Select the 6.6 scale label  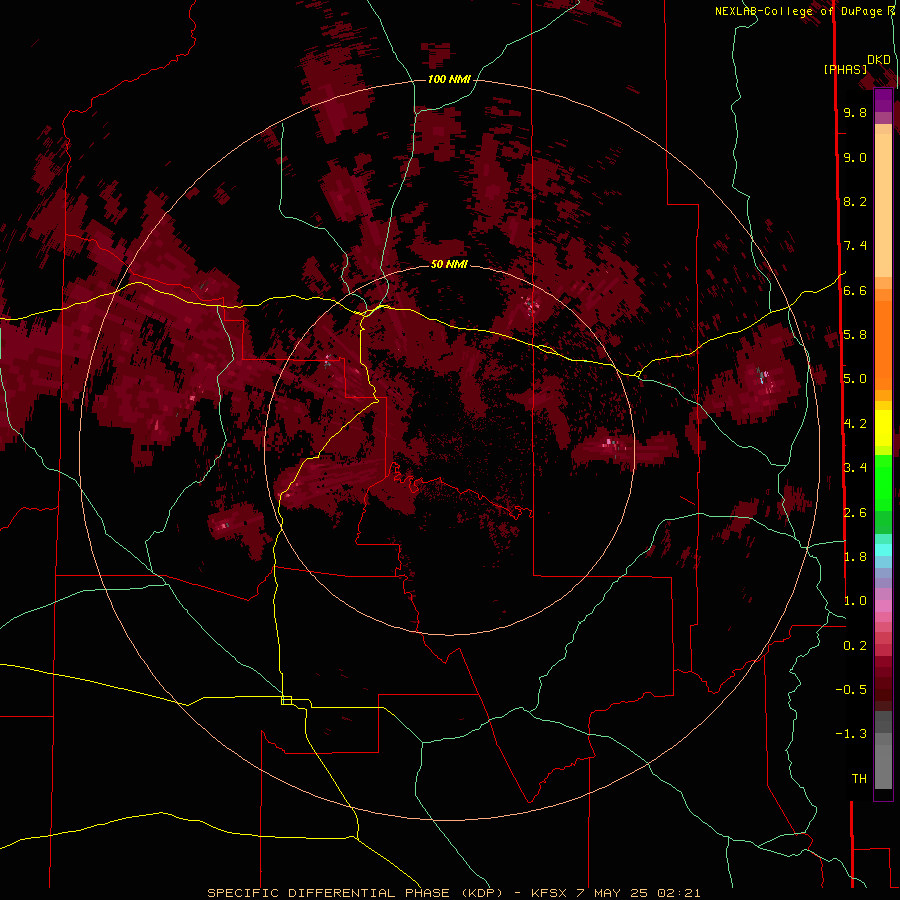pos(855,290)
